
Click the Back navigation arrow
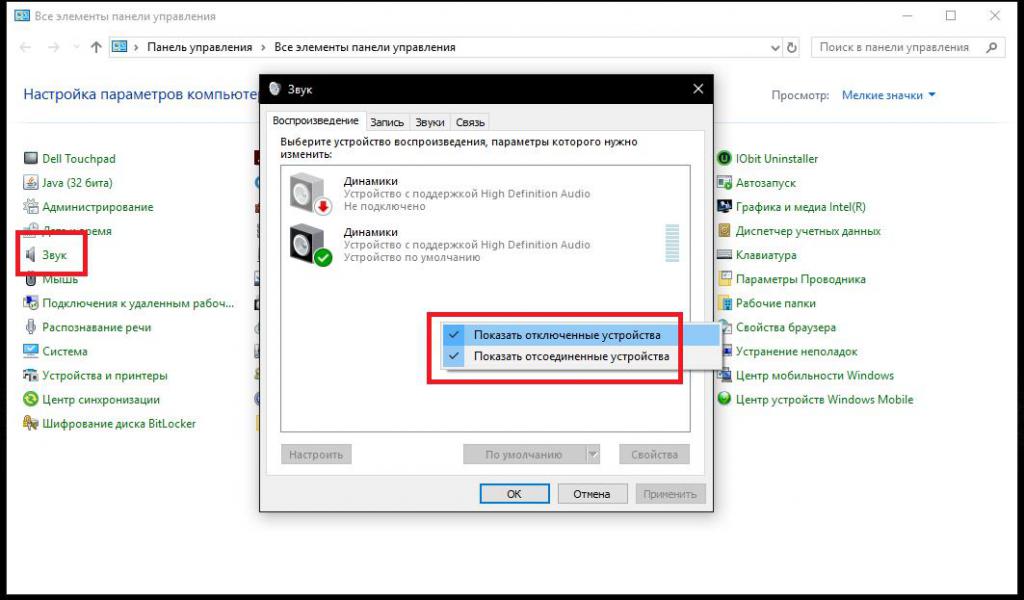click(x=25, y=47)
